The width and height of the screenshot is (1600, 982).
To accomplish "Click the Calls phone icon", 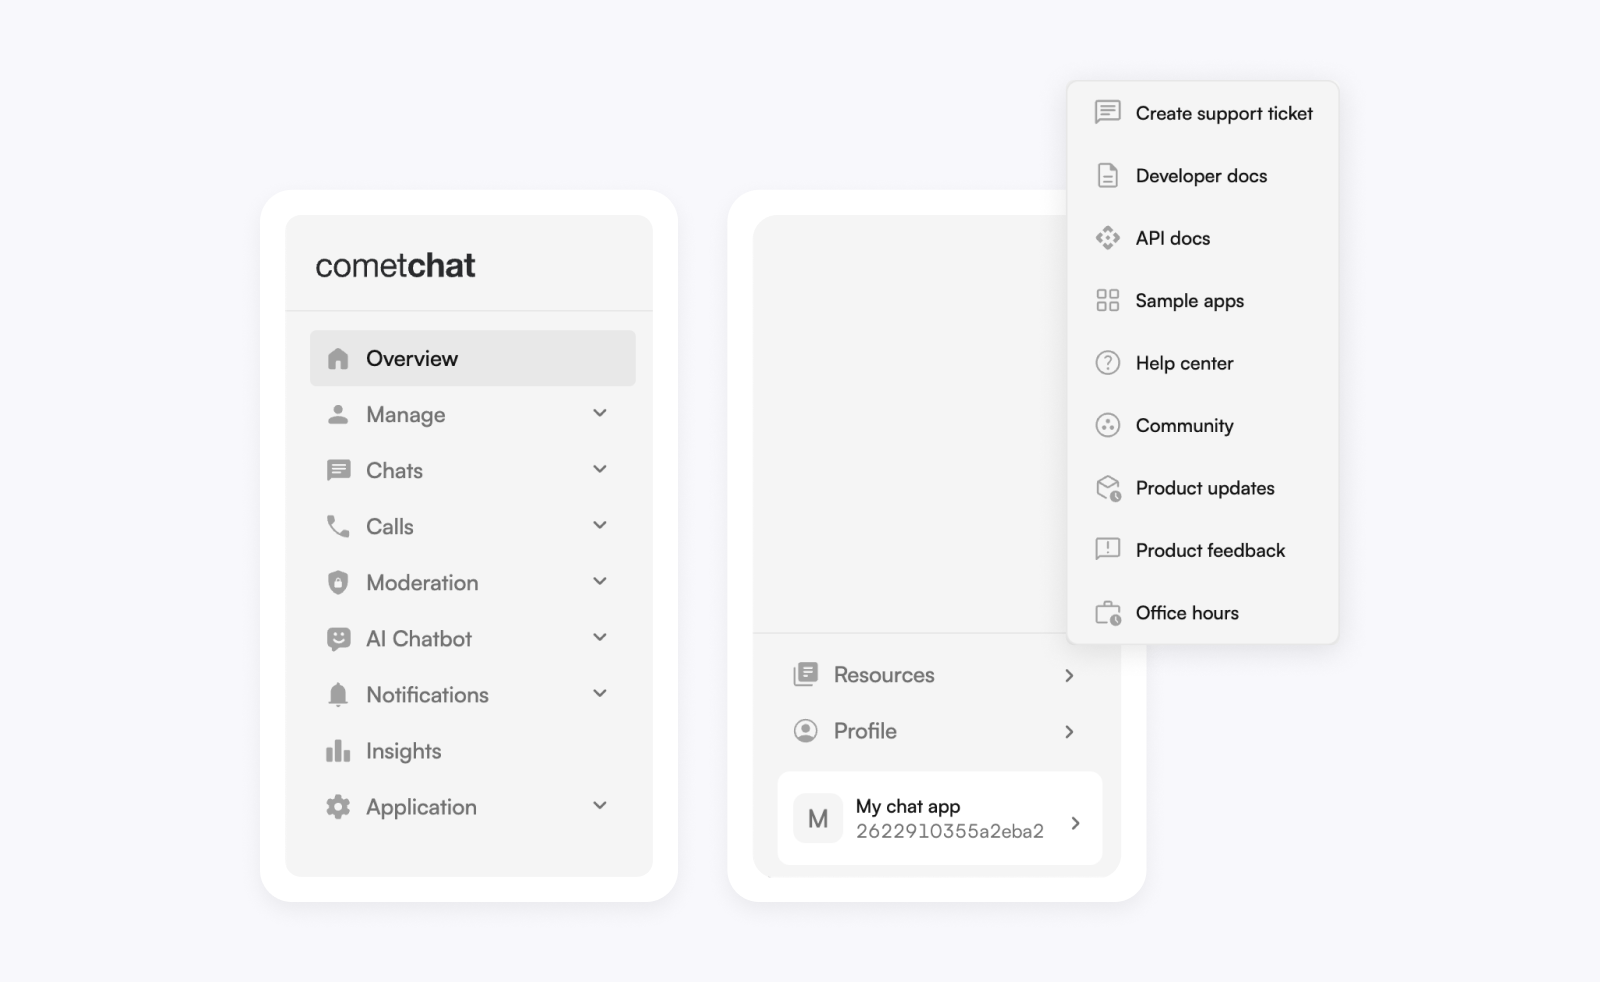I will [338, 527].
